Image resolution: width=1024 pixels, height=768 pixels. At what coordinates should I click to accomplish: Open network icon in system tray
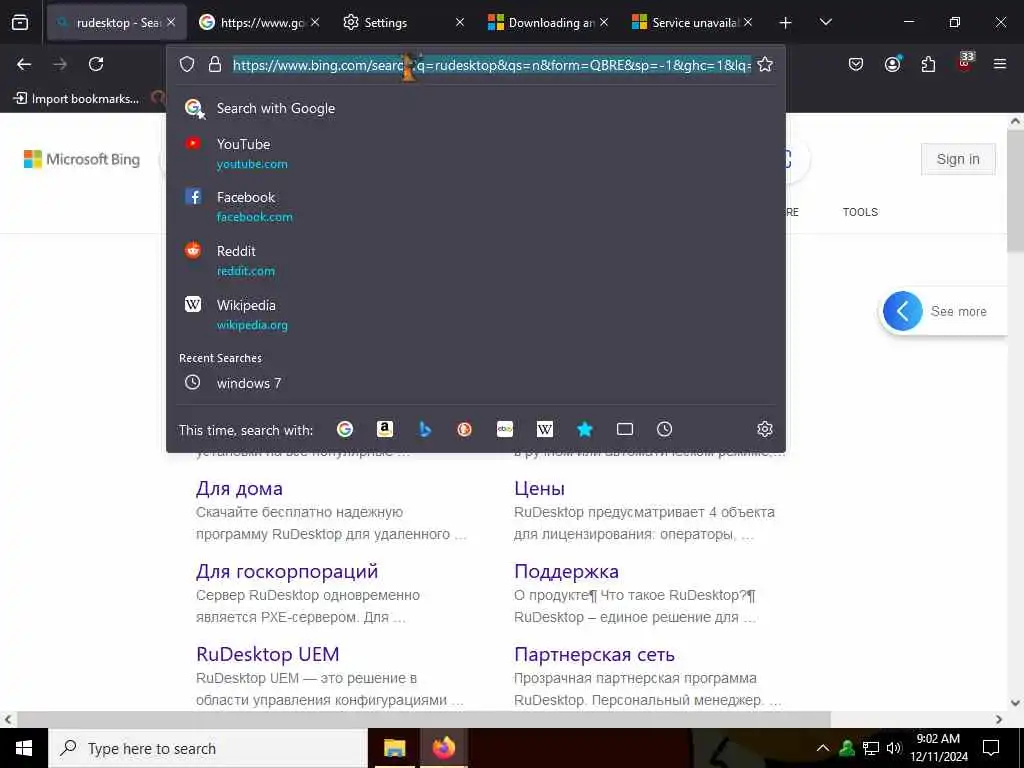pos(871,748)
